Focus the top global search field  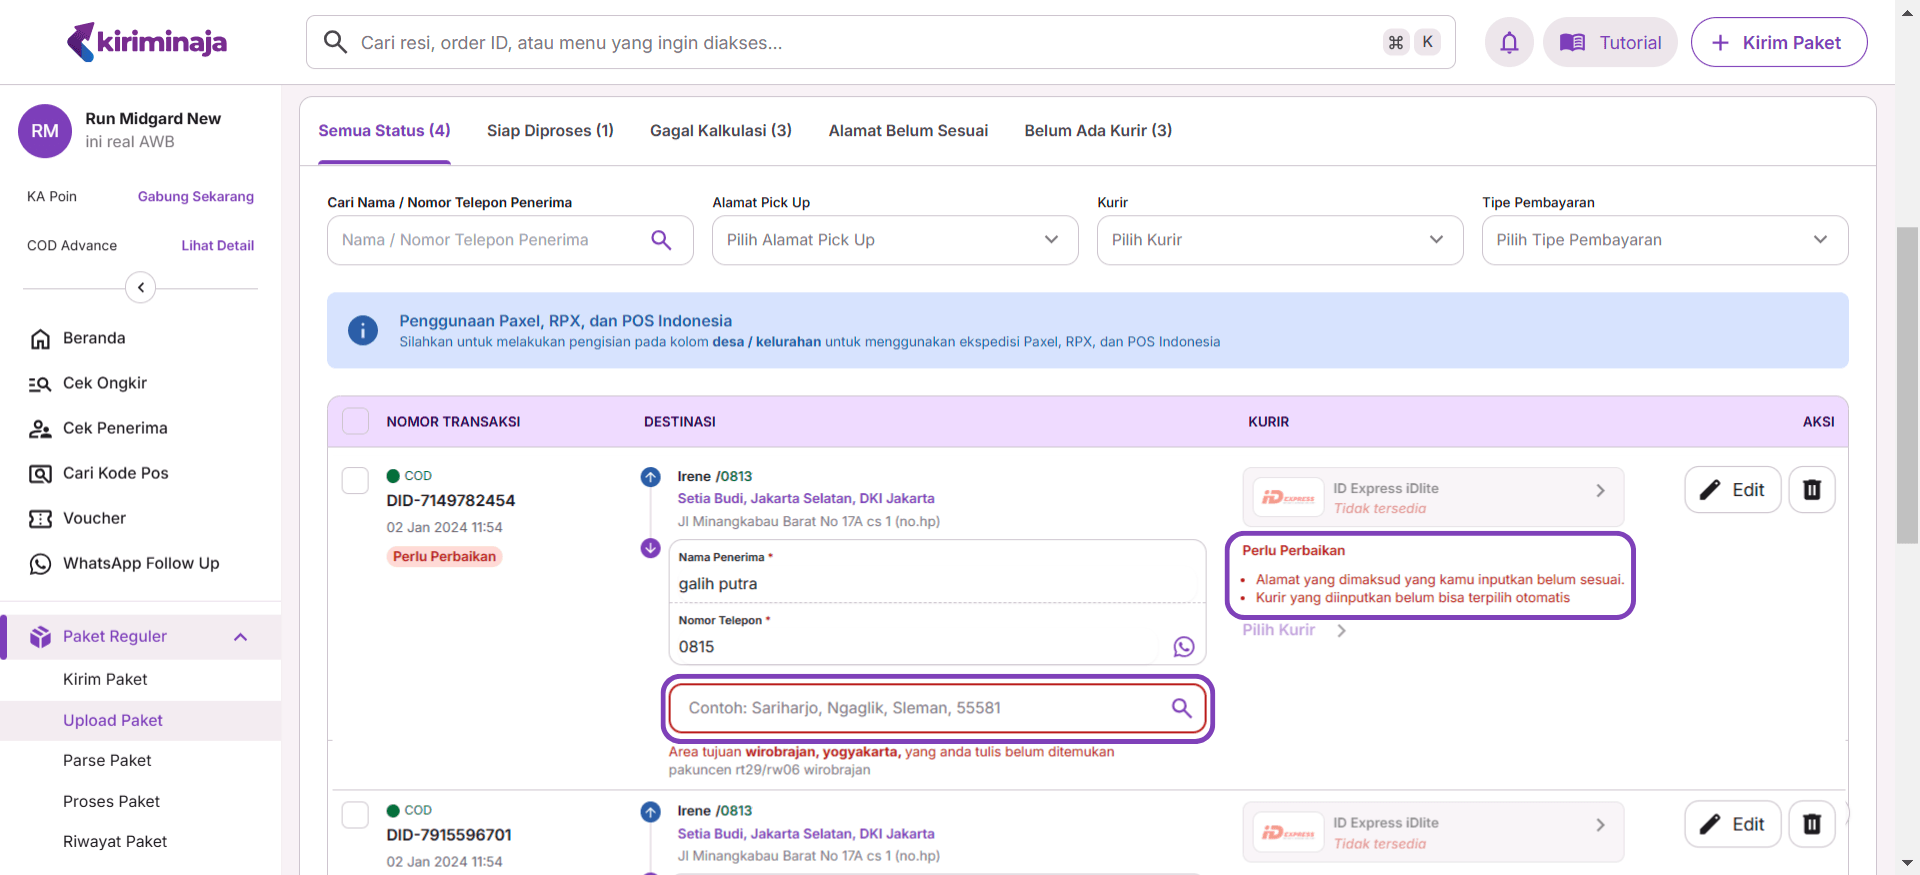[x=860, y=43]
